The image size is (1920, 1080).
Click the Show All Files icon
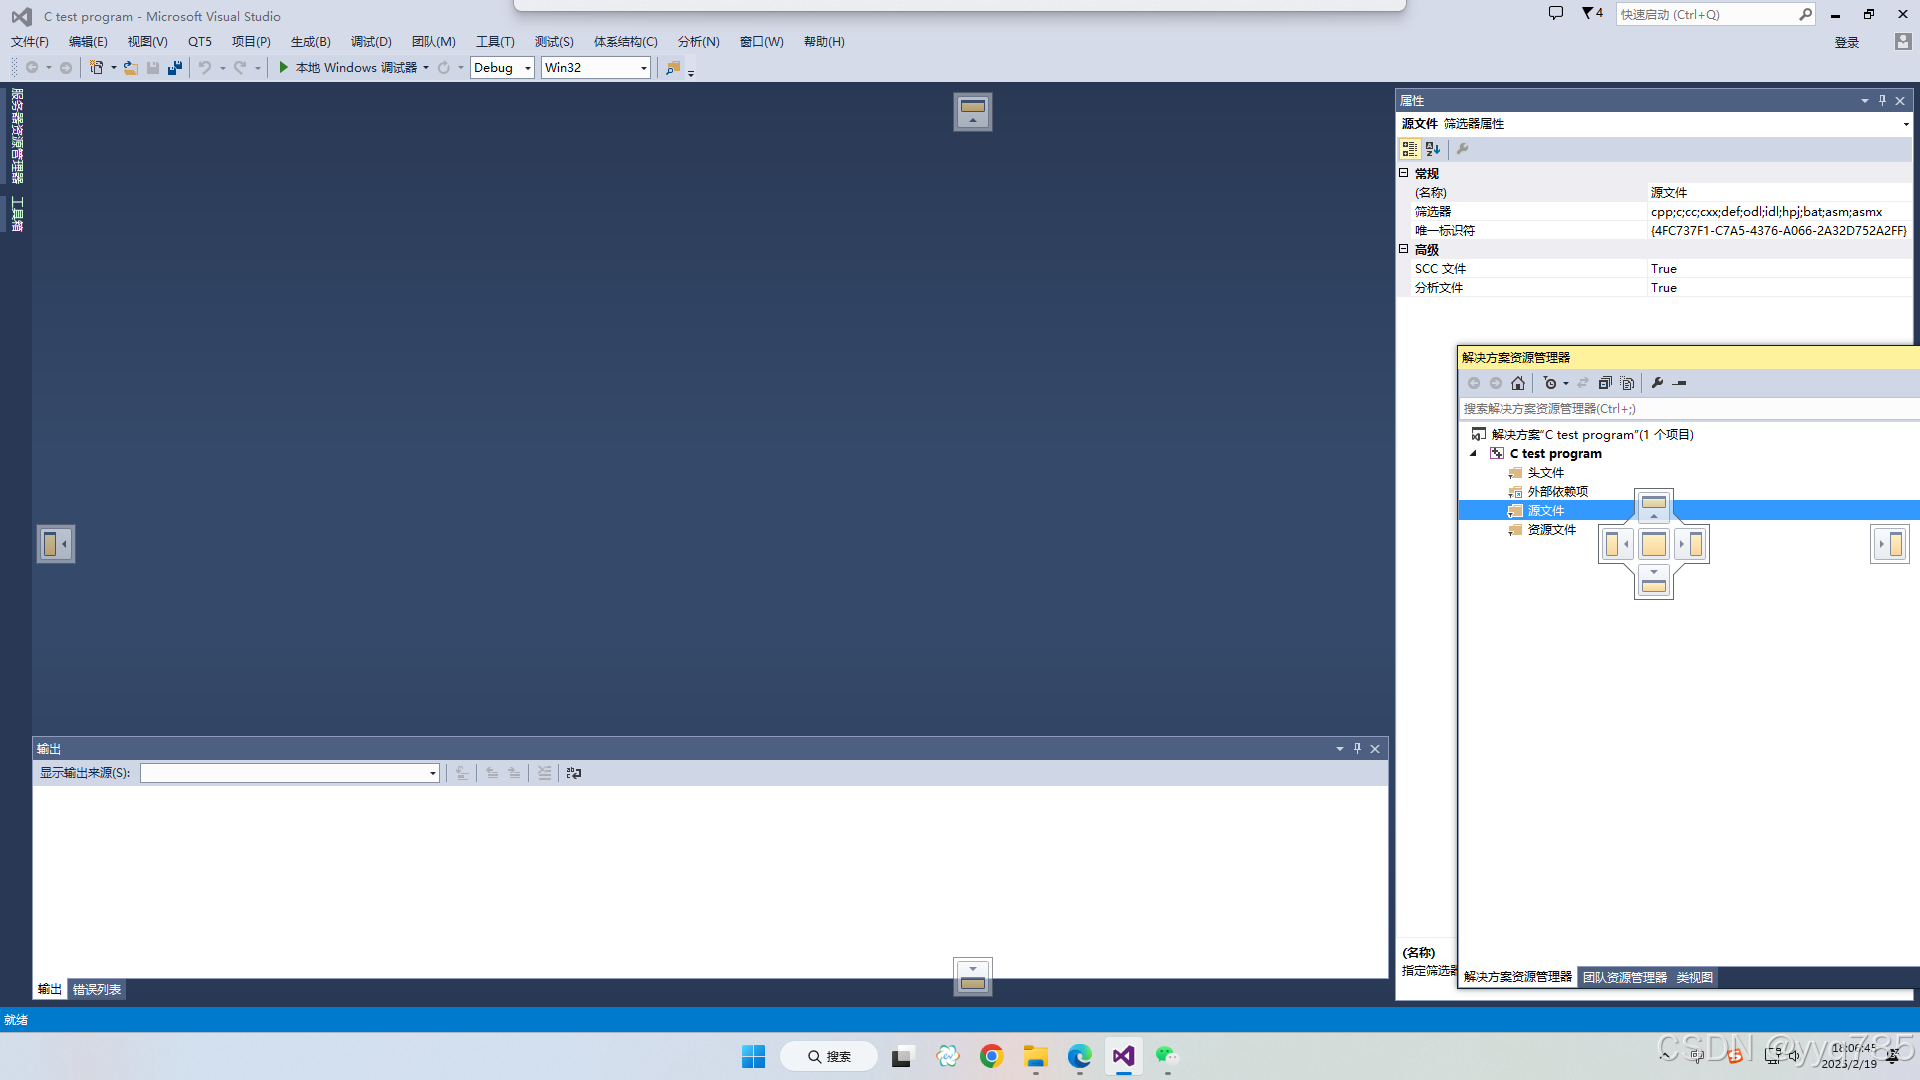(x=1628, y=382)
